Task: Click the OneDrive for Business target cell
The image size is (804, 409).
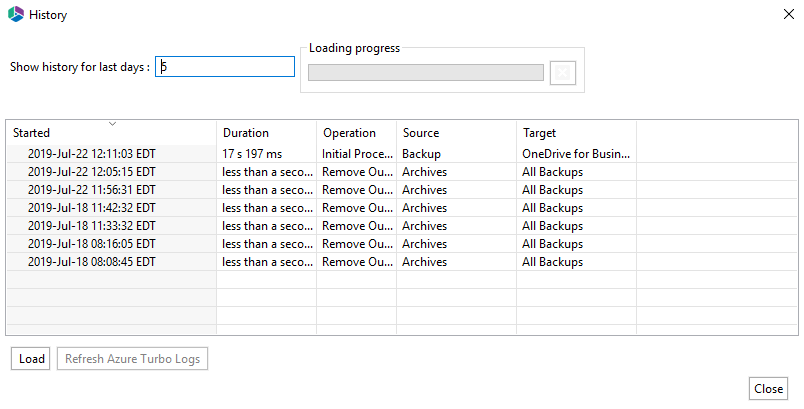Action: point(576,154)
